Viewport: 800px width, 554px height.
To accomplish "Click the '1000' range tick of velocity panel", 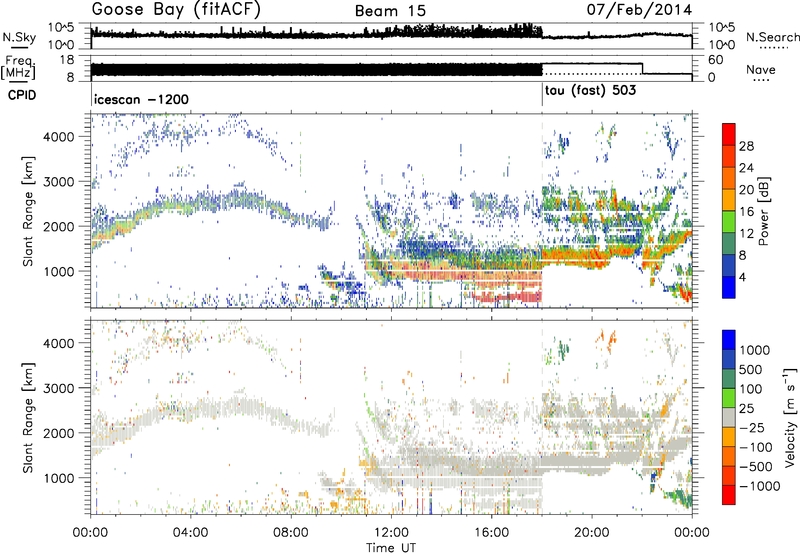I will (58, 478).
